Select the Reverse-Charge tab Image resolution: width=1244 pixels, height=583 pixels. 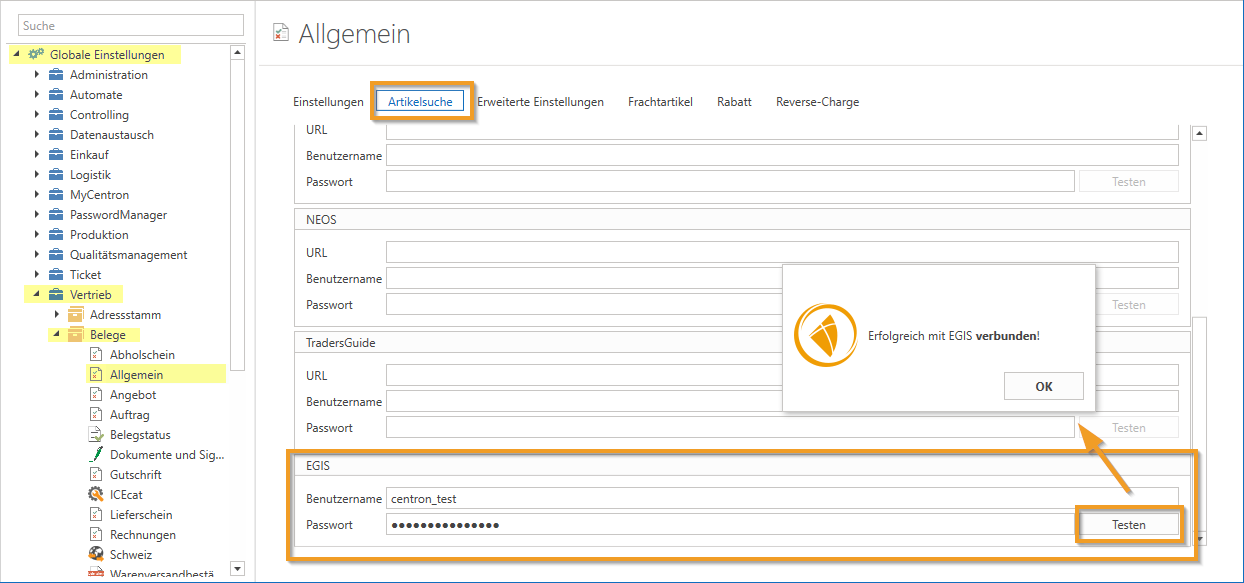(x=817, y=102)
